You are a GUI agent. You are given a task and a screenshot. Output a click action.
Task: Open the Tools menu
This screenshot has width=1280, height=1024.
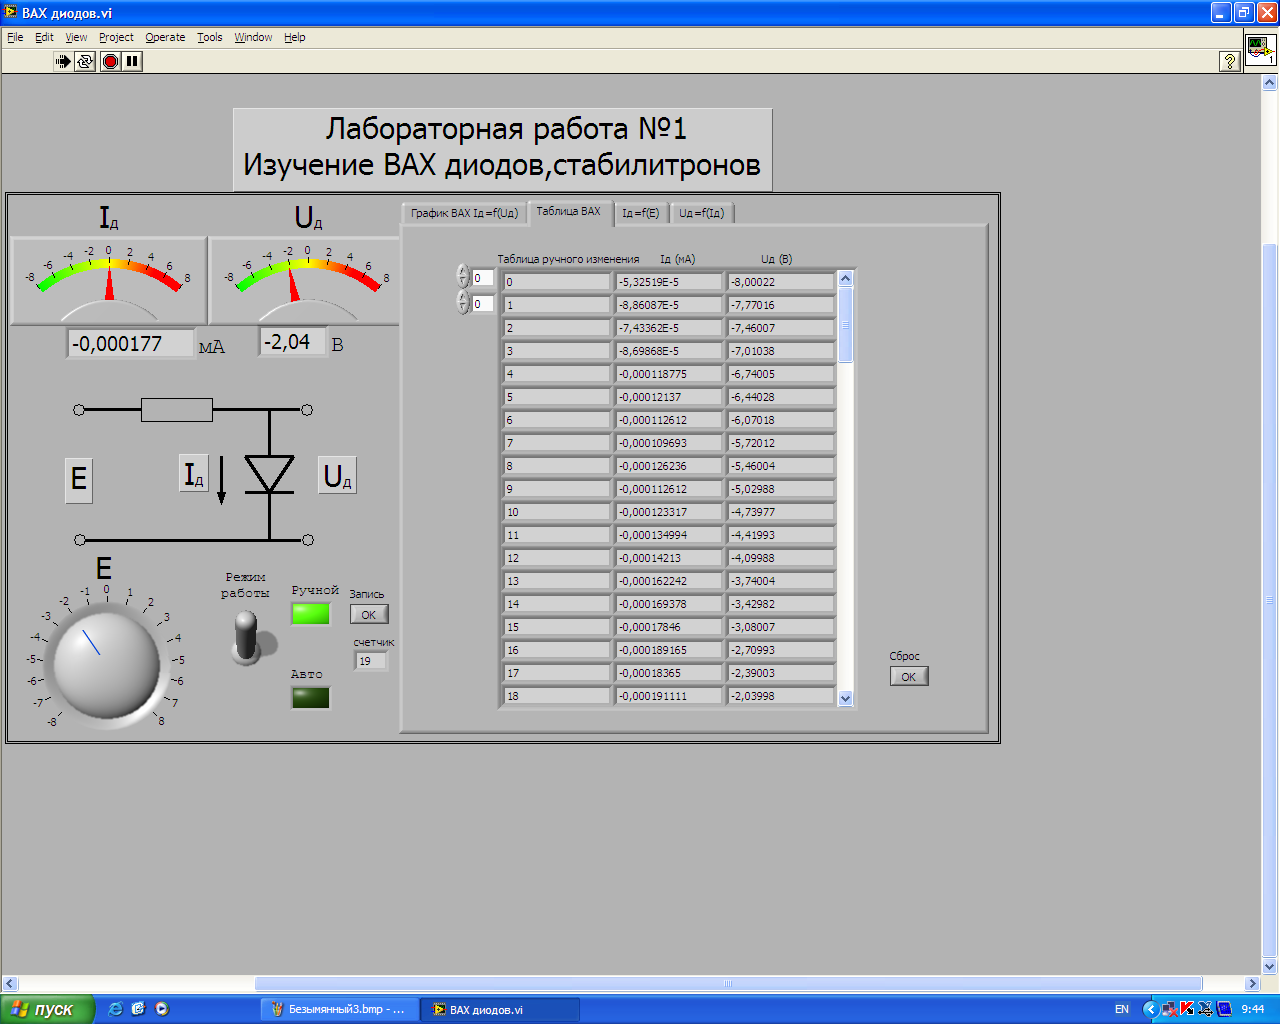210,37
